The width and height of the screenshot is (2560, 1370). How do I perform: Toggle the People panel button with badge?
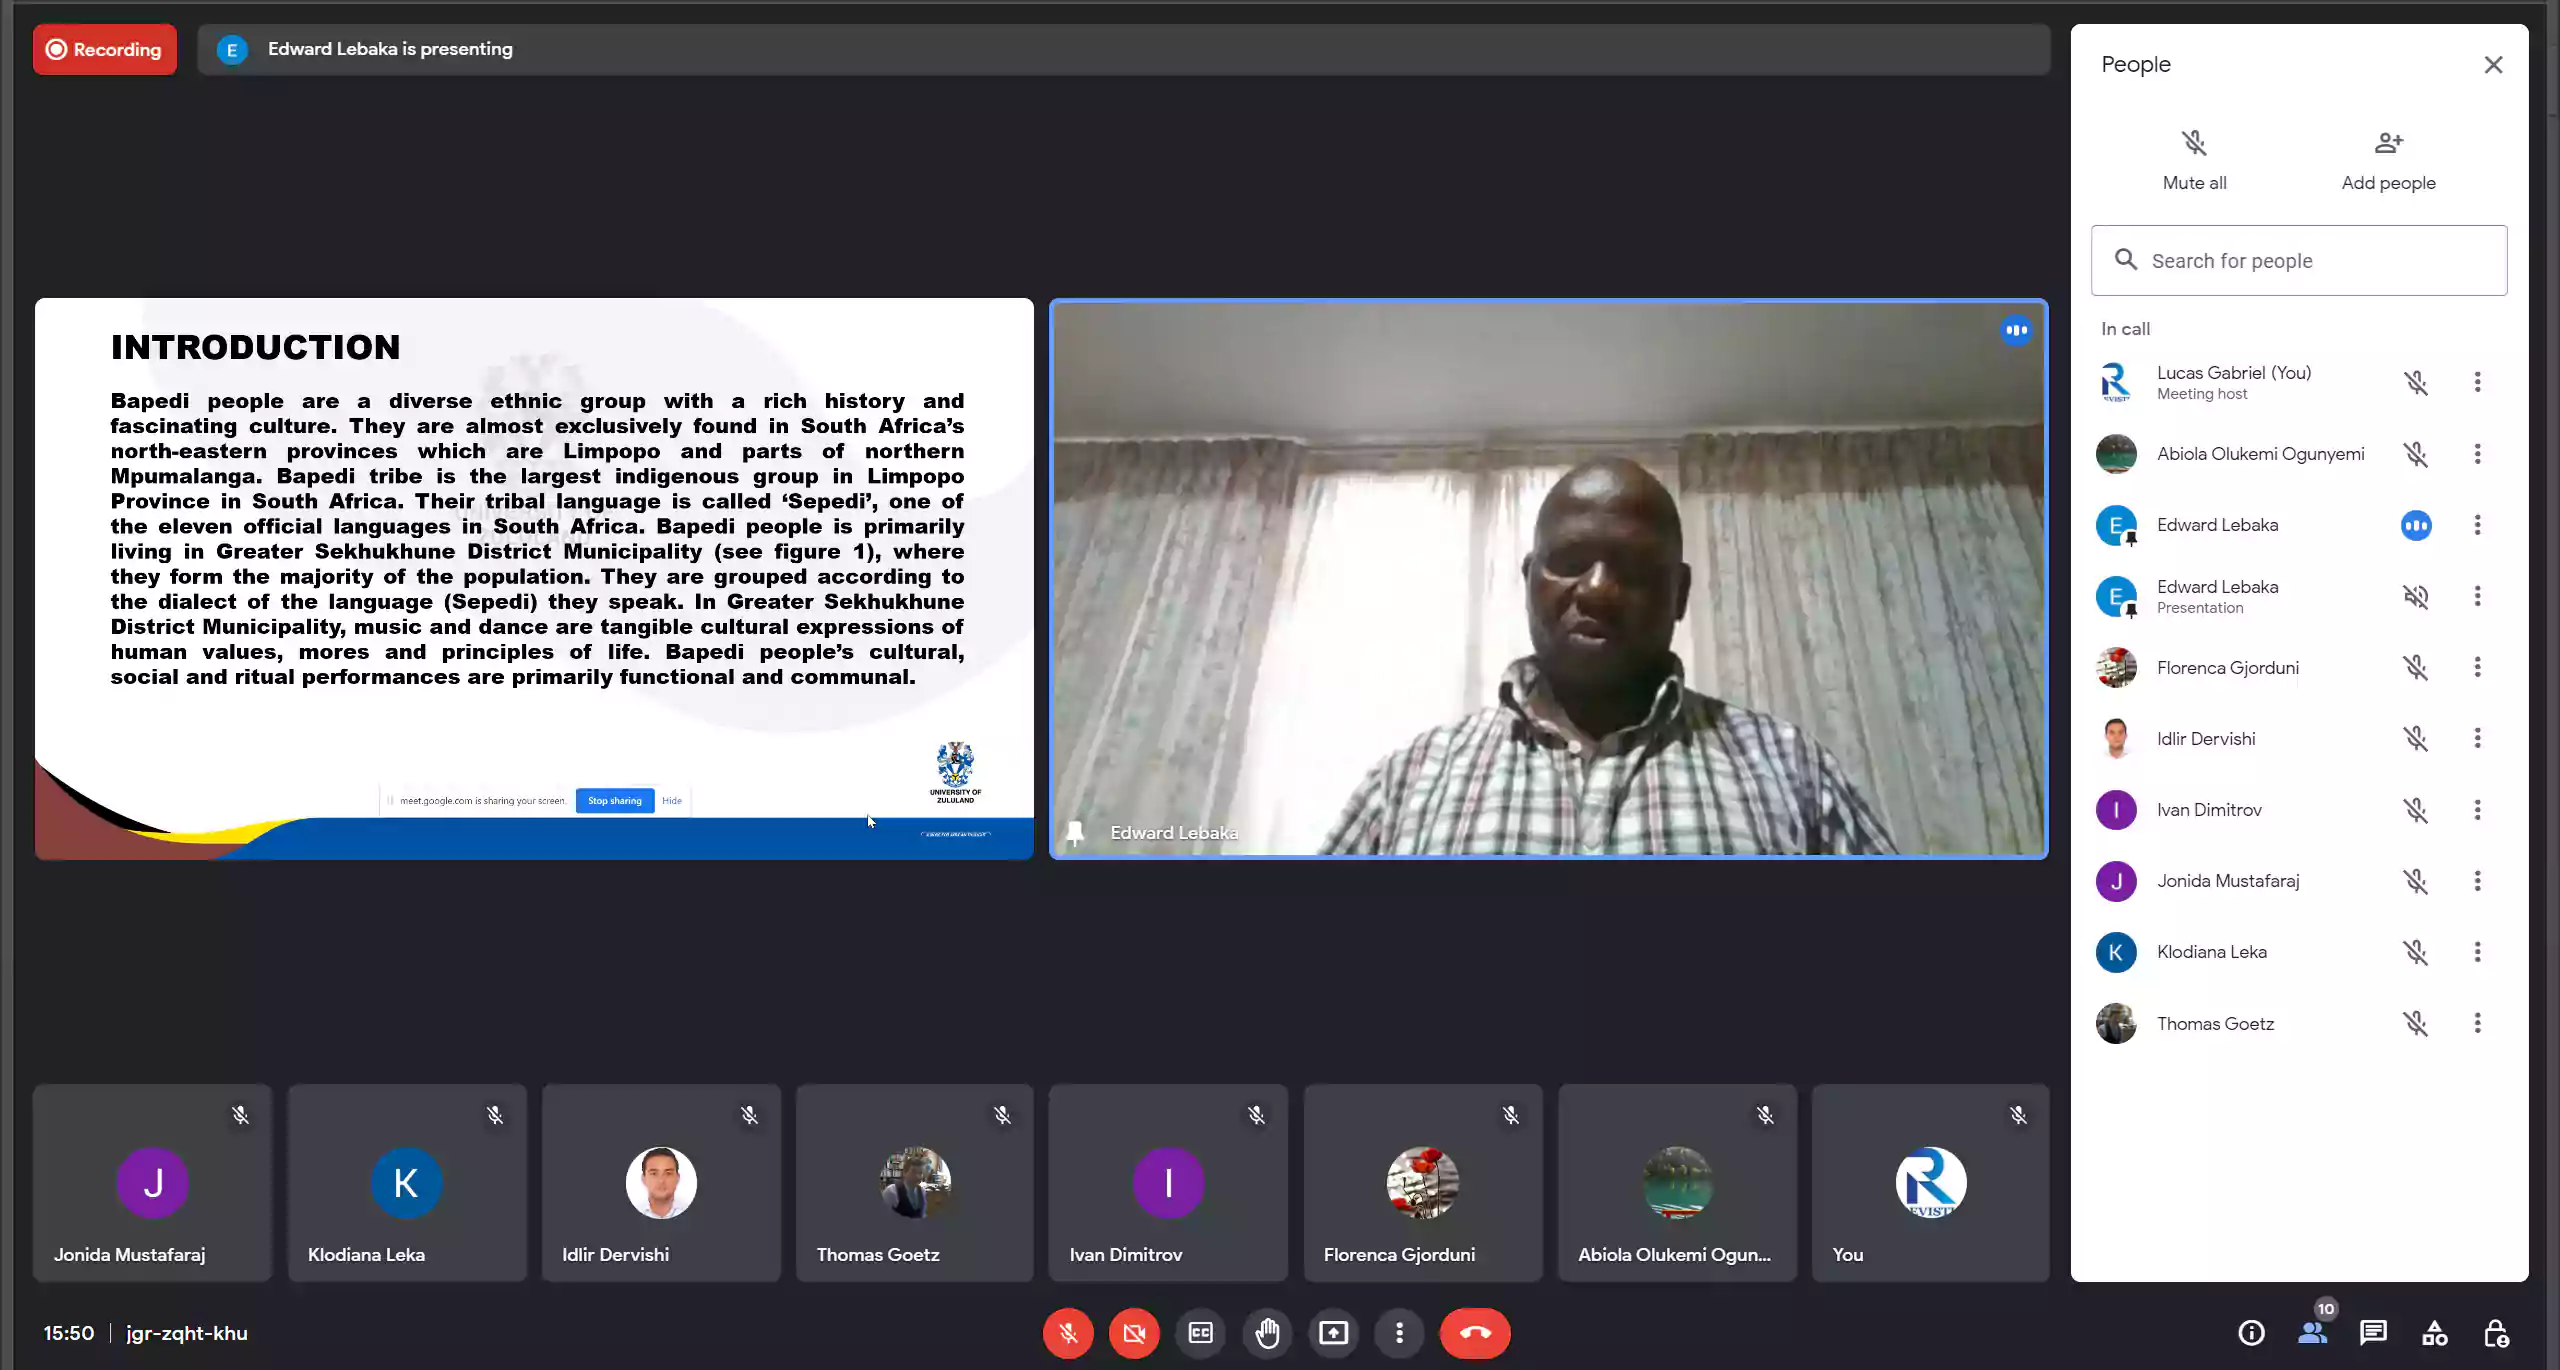click(2312, 1333)
